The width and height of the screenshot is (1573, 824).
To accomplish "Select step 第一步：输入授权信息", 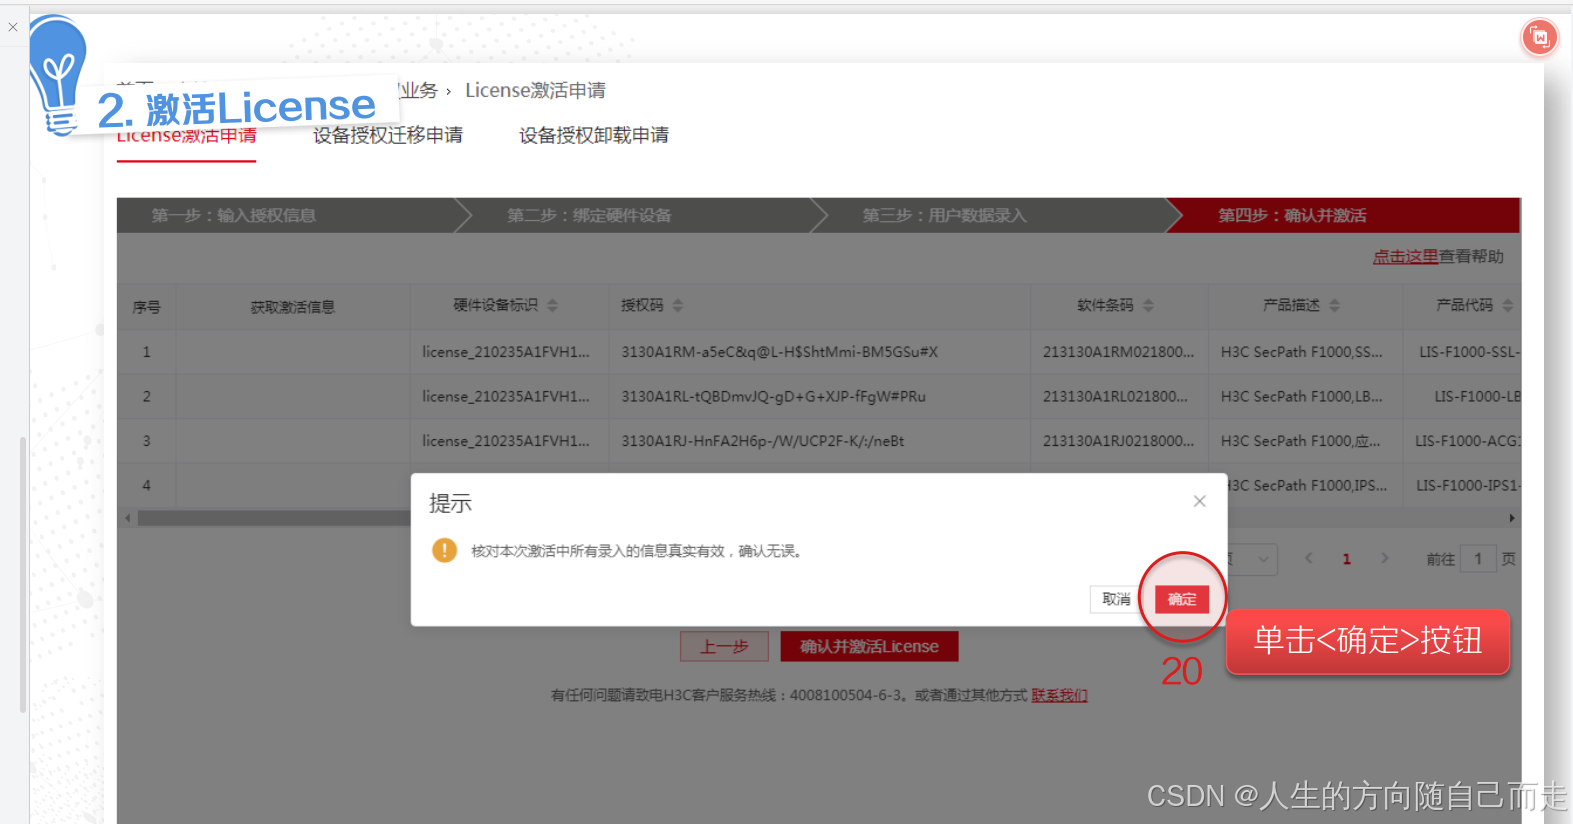I will click(233, 215).
